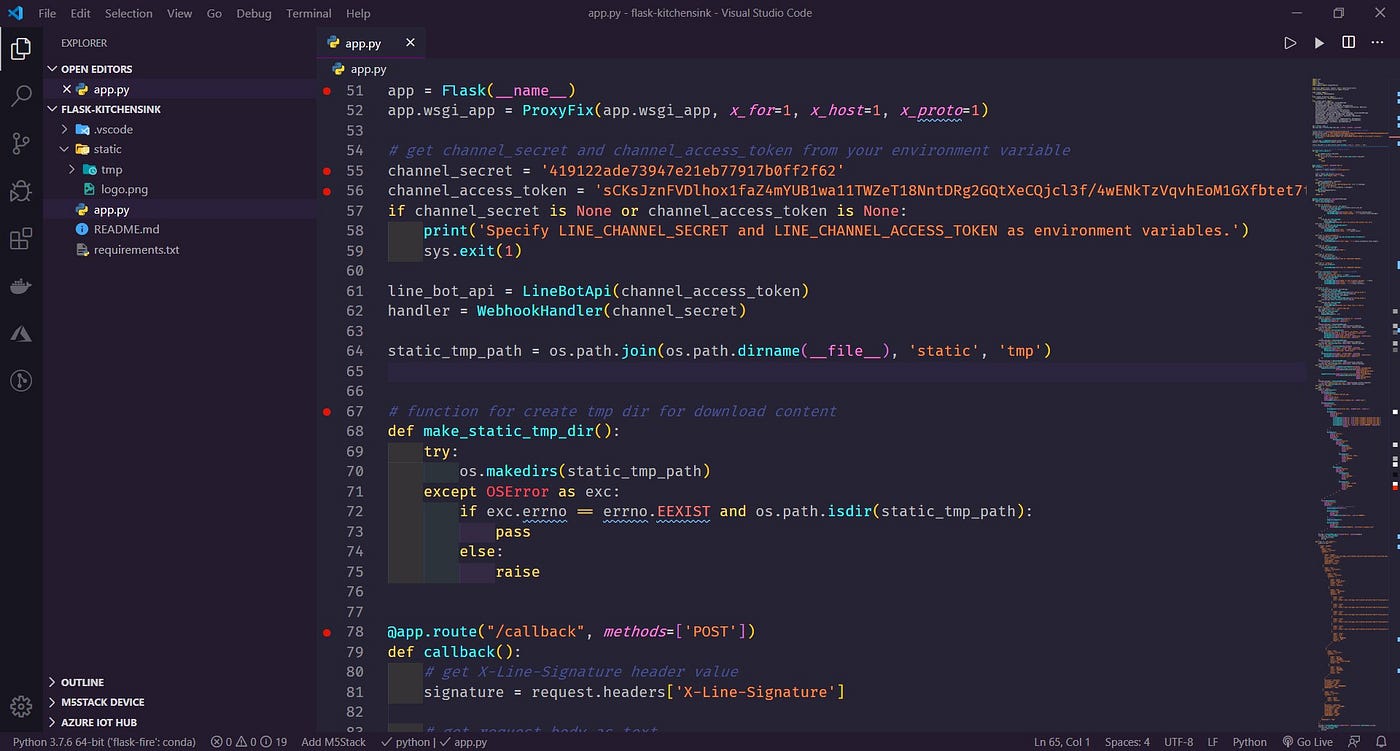Viewport: 1400px width, 751px height.
Task: Select the app.py editor tab
Action: click(363, 43)
